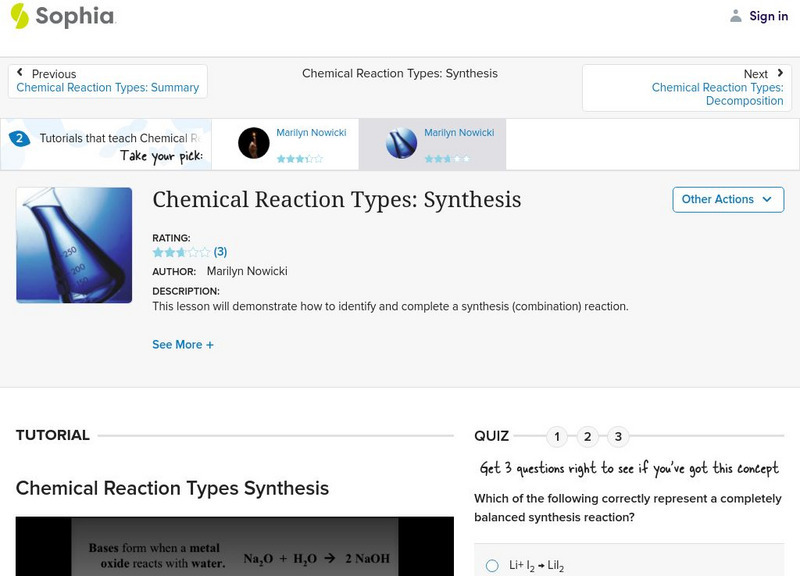The height and width of the screenshot is (576, 800).
Task: Click the blue flask lesson thumbnail image
Action: click(73, 244)
